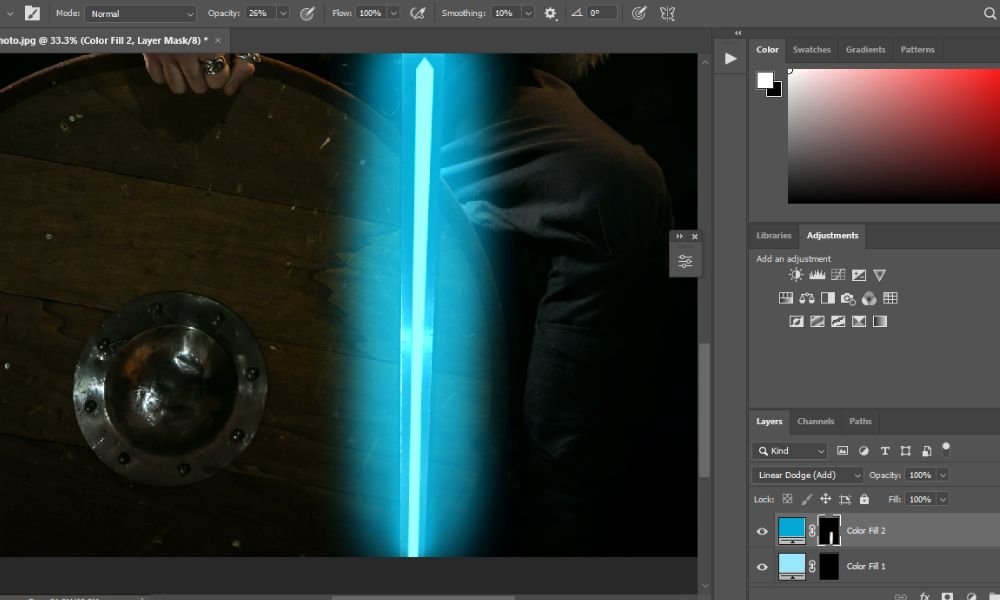Open symmetry paint butterfly options
1000x600 pixels.
click(667, 13)
